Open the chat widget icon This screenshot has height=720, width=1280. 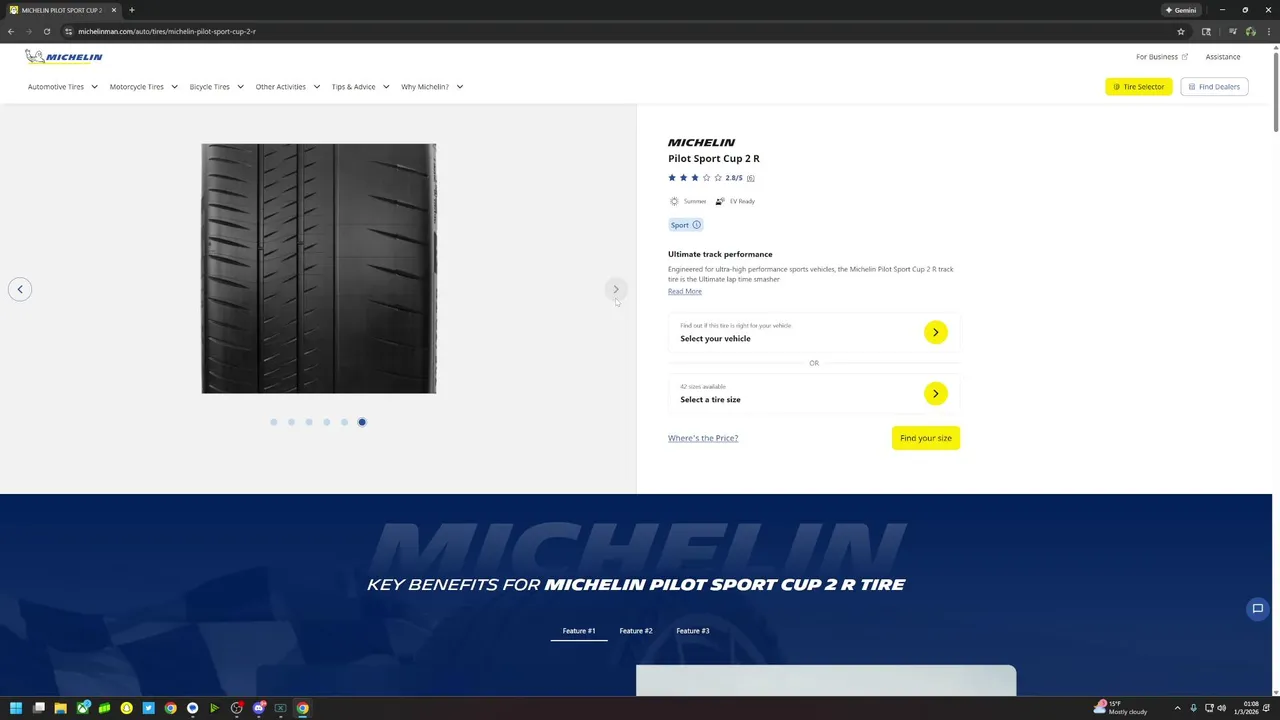[x=1258, y=608]
